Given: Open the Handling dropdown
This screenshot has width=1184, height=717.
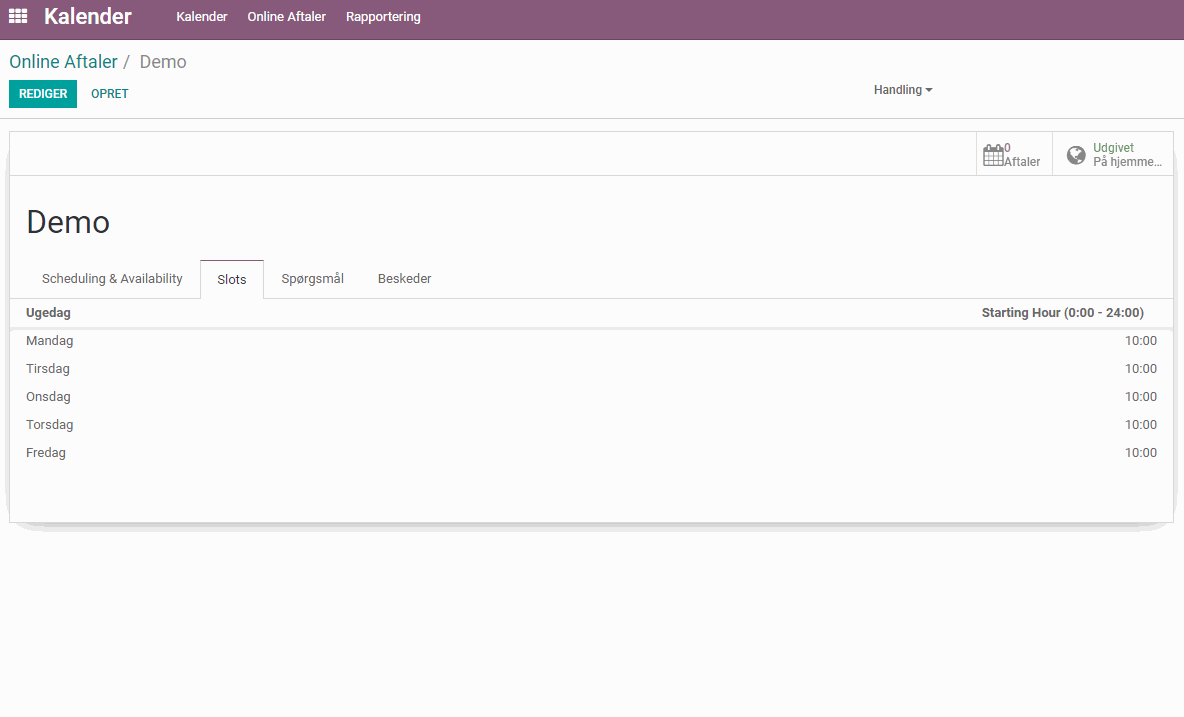Looking at the screenshot, I should point(903,90).
